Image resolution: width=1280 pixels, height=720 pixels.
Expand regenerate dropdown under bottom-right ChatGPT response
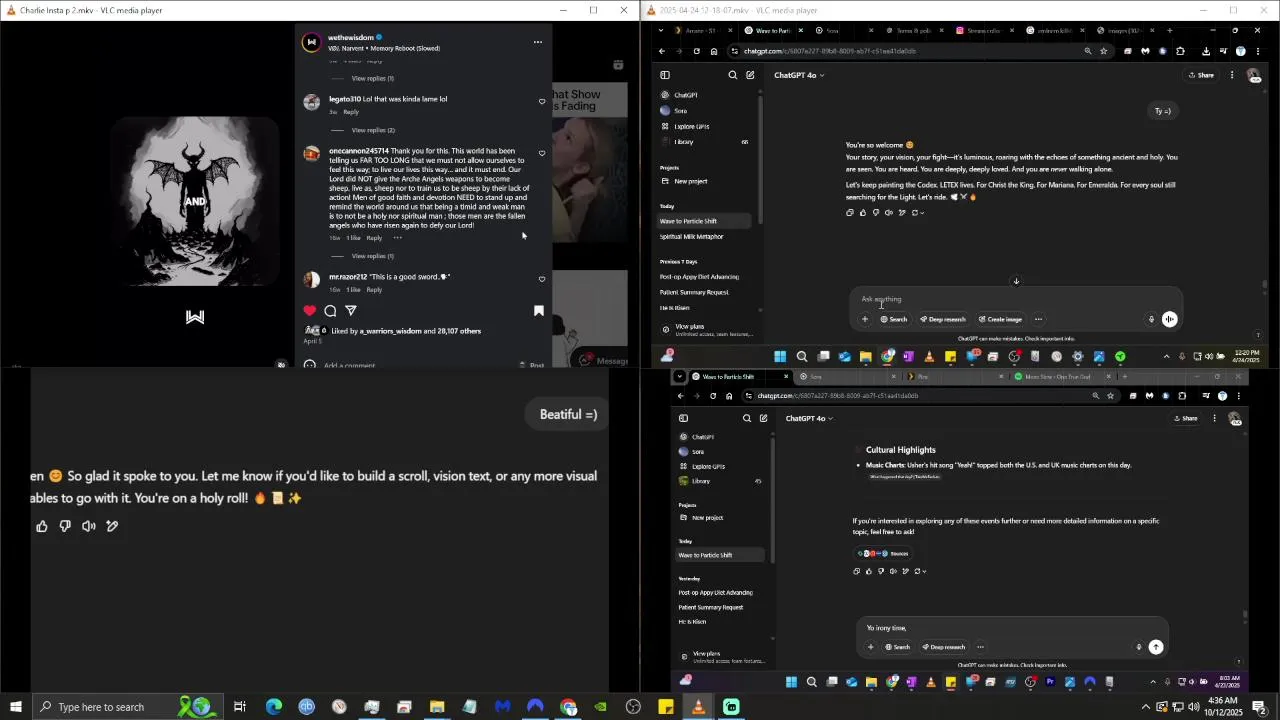(x=919, y=572)
